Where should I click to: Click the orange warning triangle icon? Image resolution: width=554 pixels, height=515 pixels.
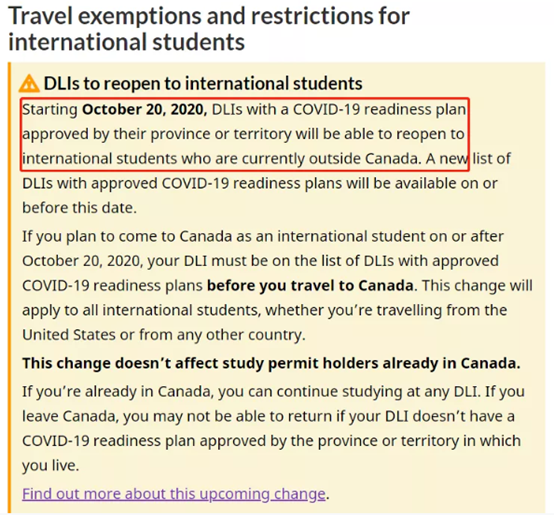pyautogui.click(x=29, y=84)
